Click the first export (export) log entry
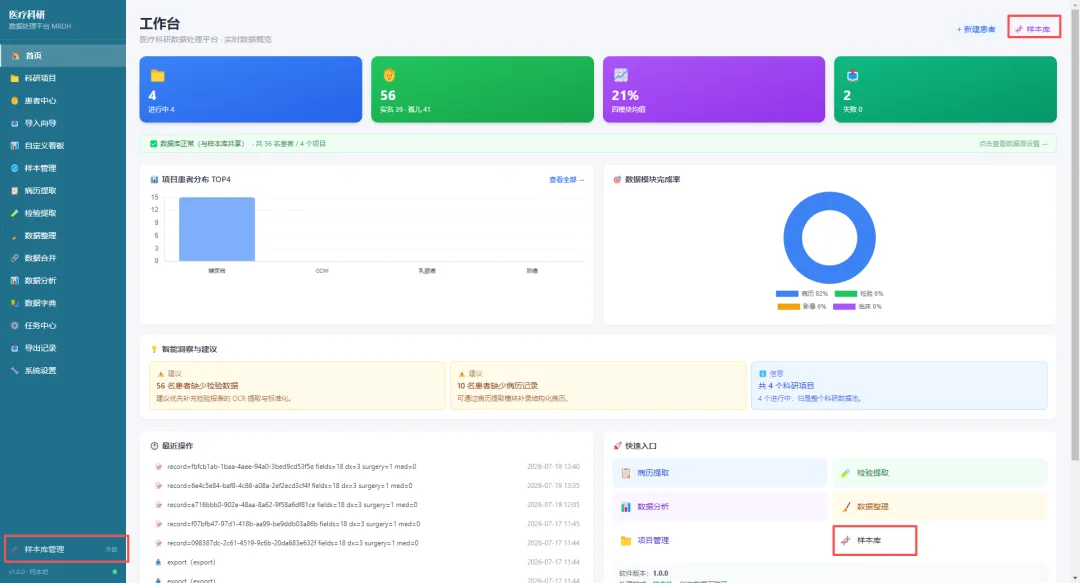1080x583 pixels. tap(366, 562)
